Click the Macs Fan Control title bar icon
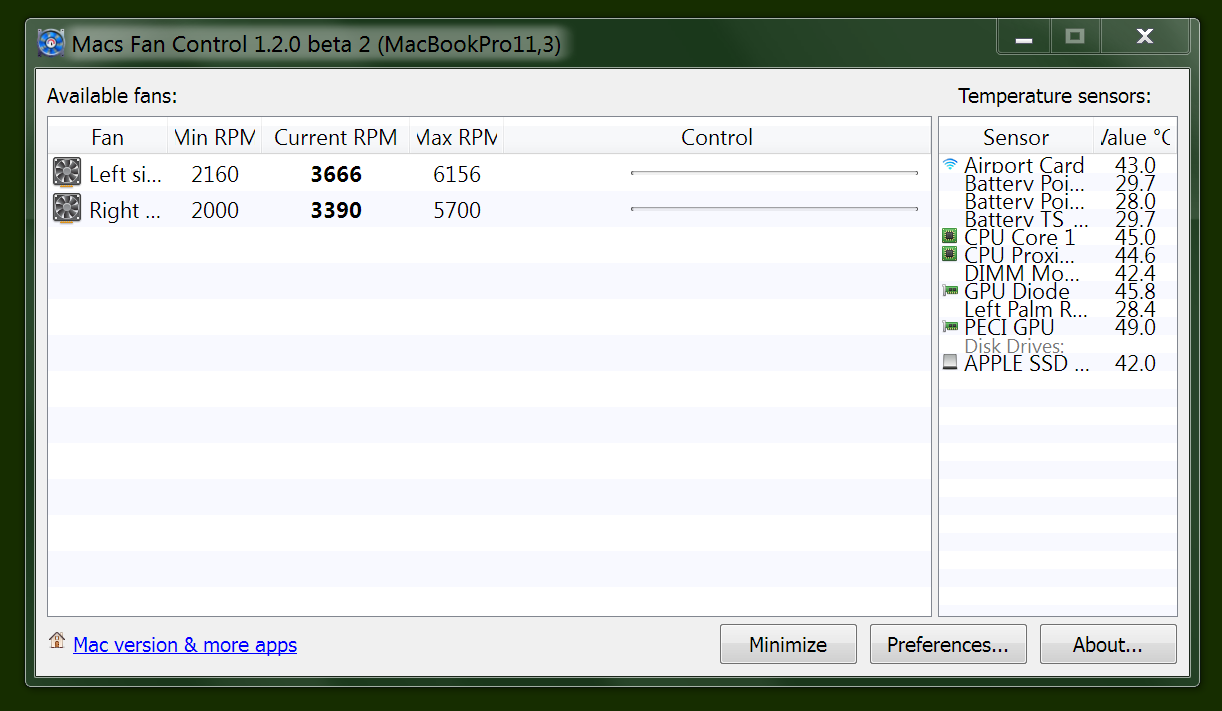The image size is (1222, 711). coord(51,44)
